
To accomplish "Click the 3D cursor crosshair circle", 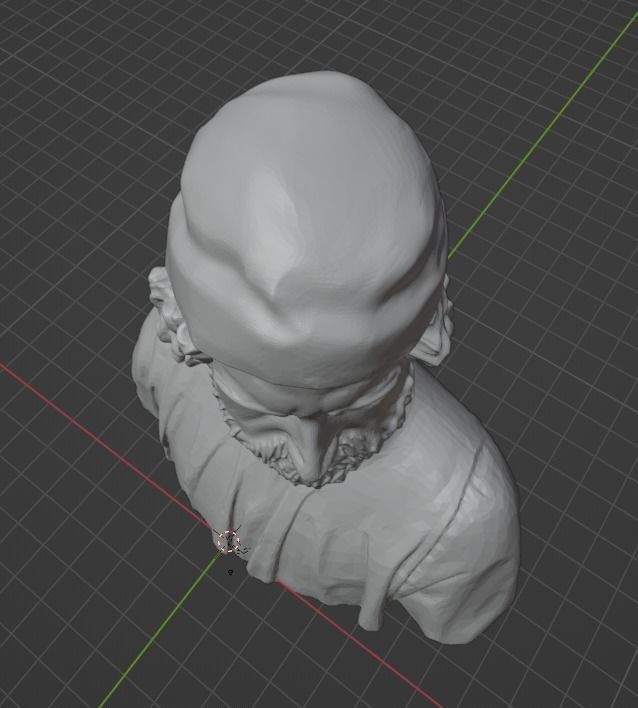I will [x=229, y=541].
